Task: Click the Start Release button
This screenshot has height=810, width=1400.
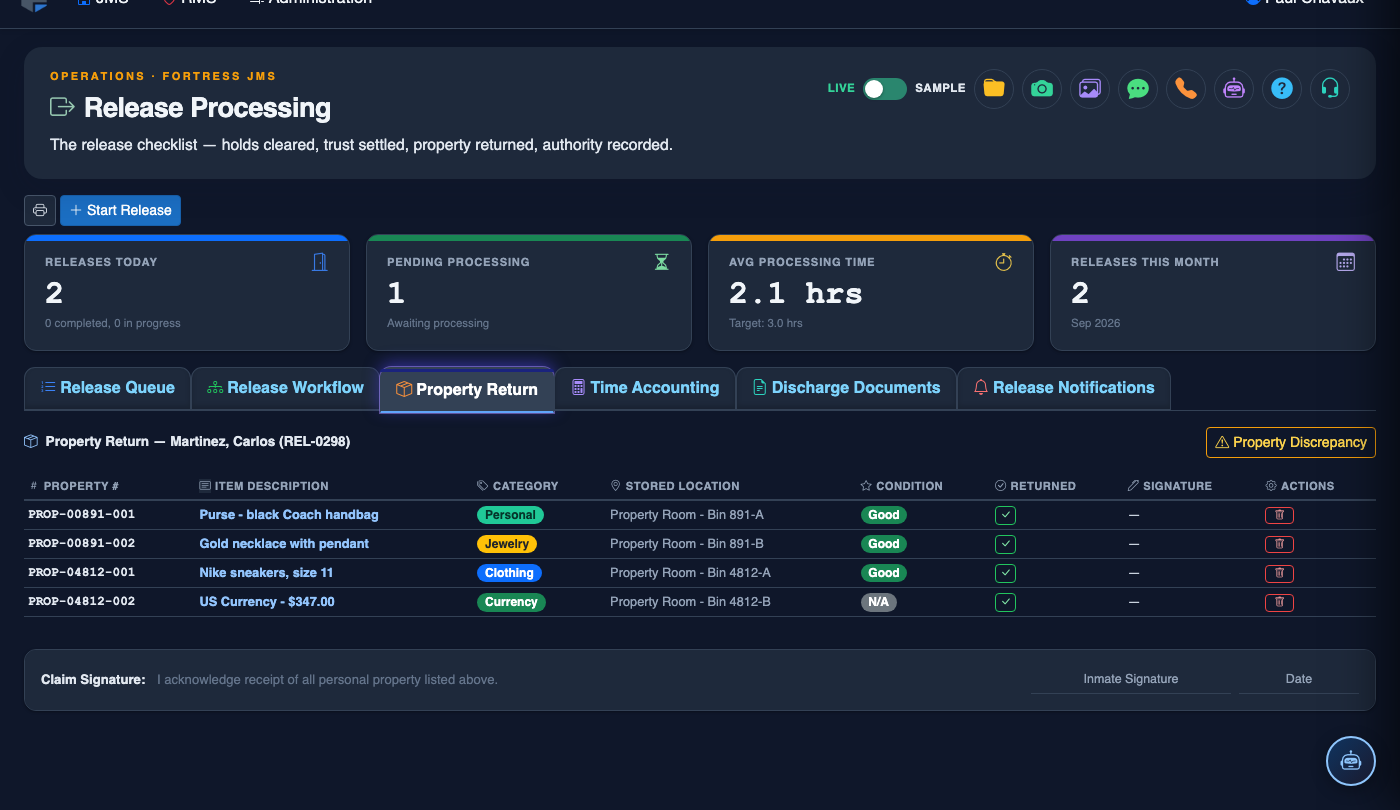Action: [120, 210]
